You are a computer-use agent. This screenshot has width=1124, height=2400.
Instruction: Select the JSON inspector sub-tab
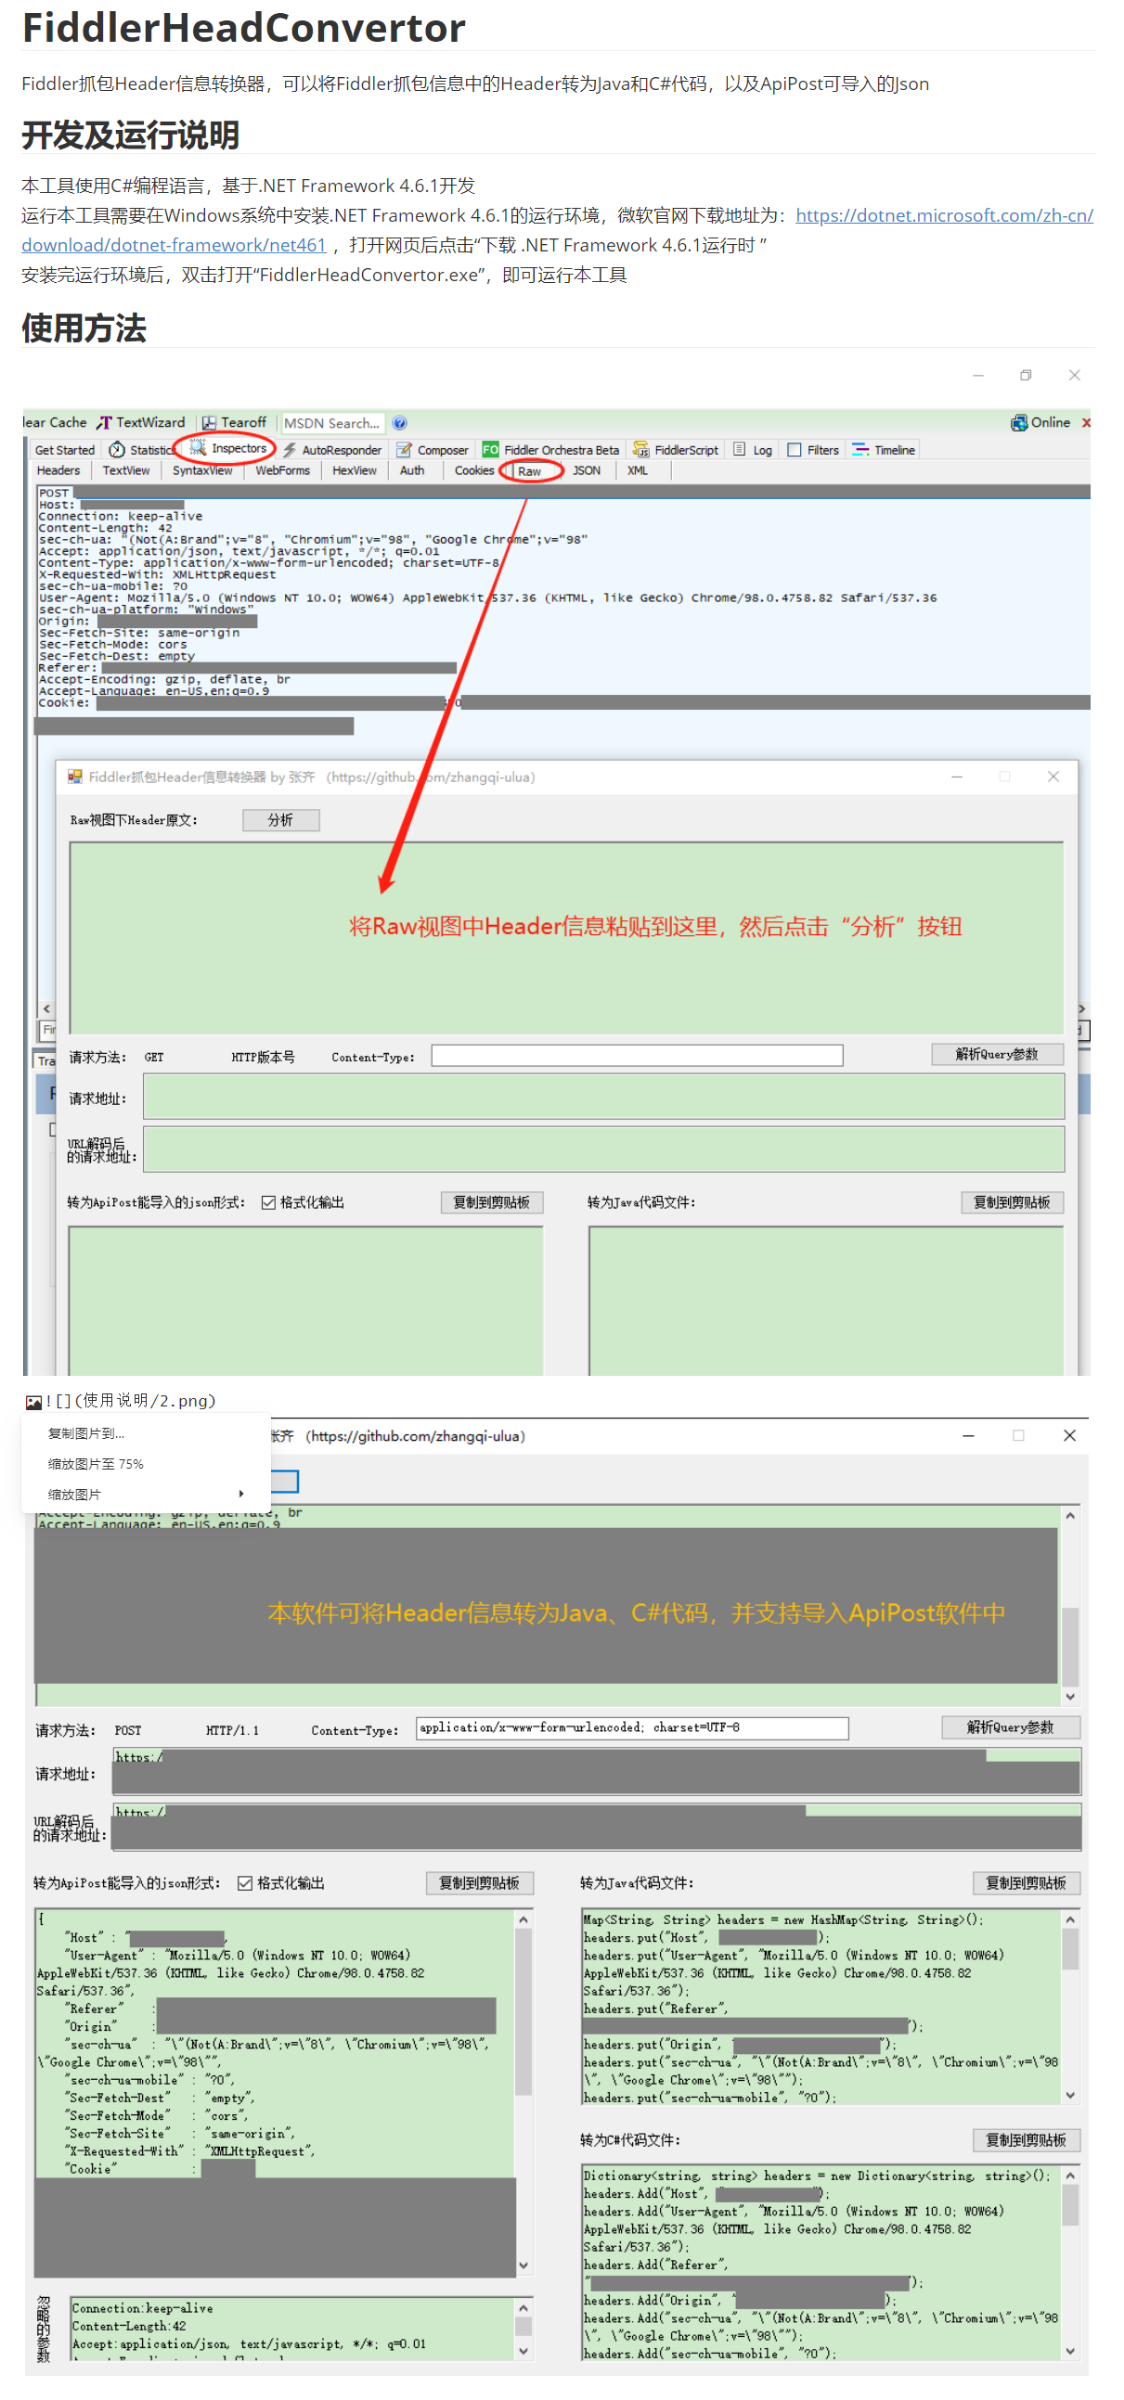[x=587, y=470]
